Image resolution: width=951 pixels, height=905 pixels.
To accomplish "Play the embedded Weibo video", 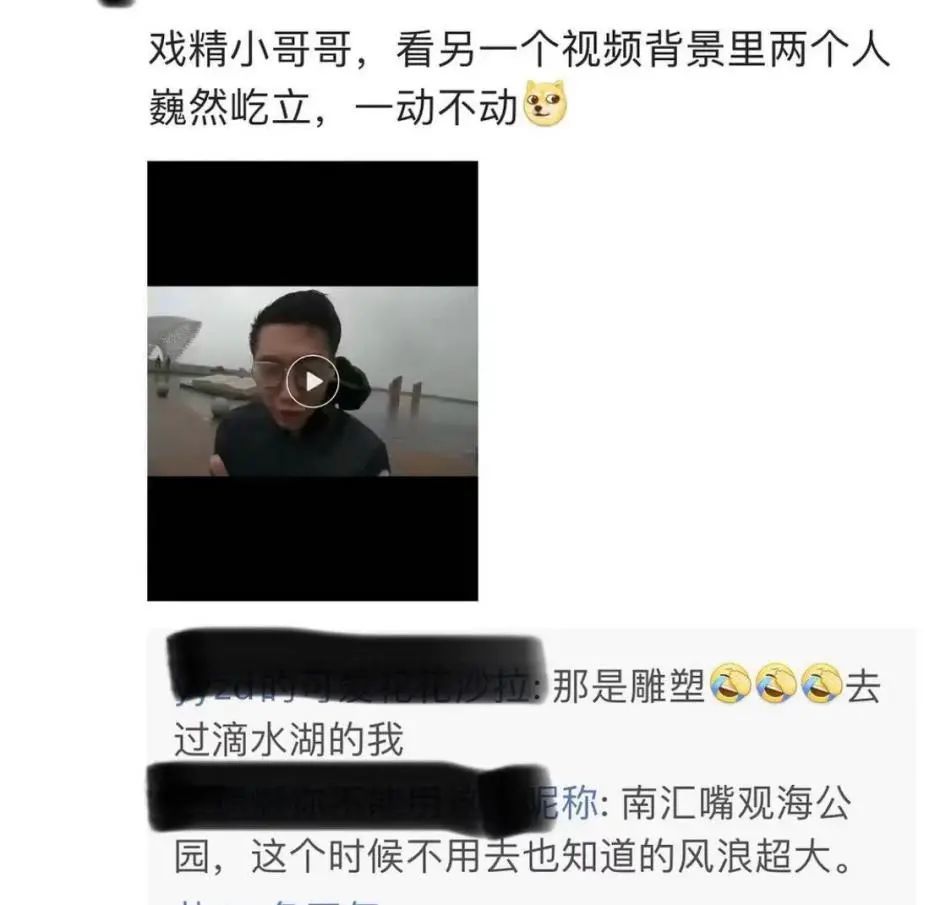I will point(312,382).
